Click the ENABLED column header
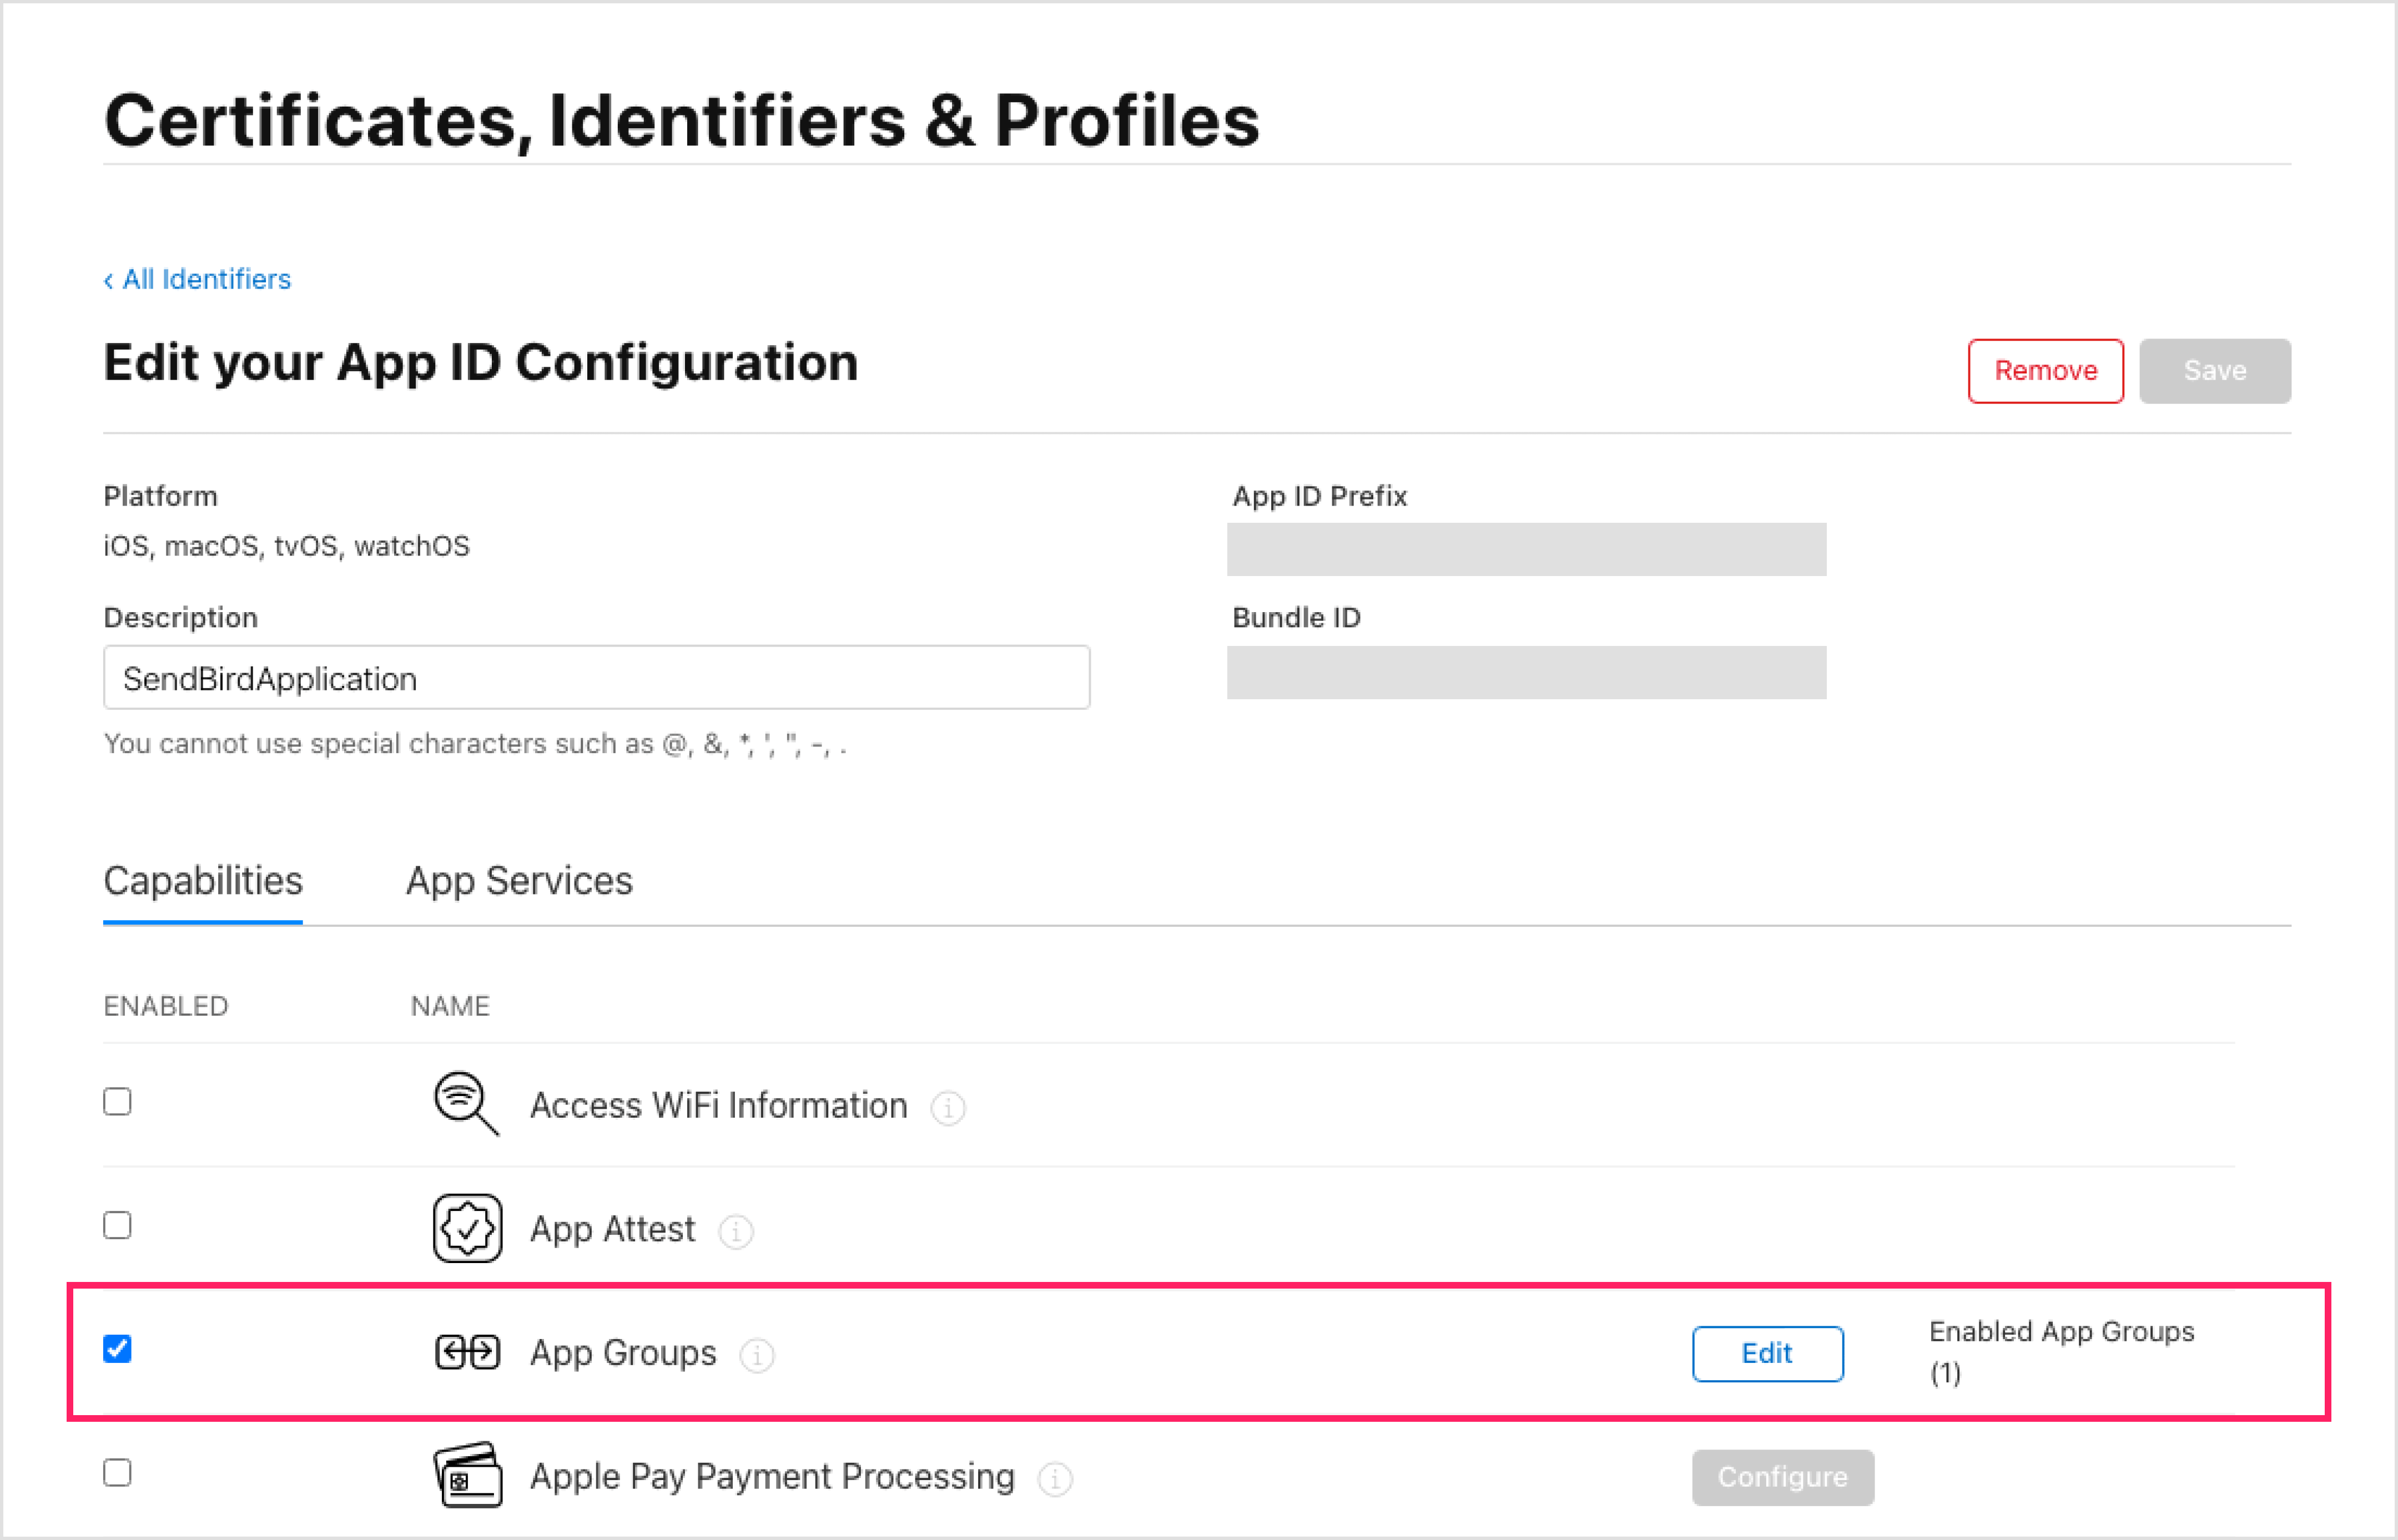Image resolution: width=2398 pixels, height=1540 pixels. (166, 1006)
